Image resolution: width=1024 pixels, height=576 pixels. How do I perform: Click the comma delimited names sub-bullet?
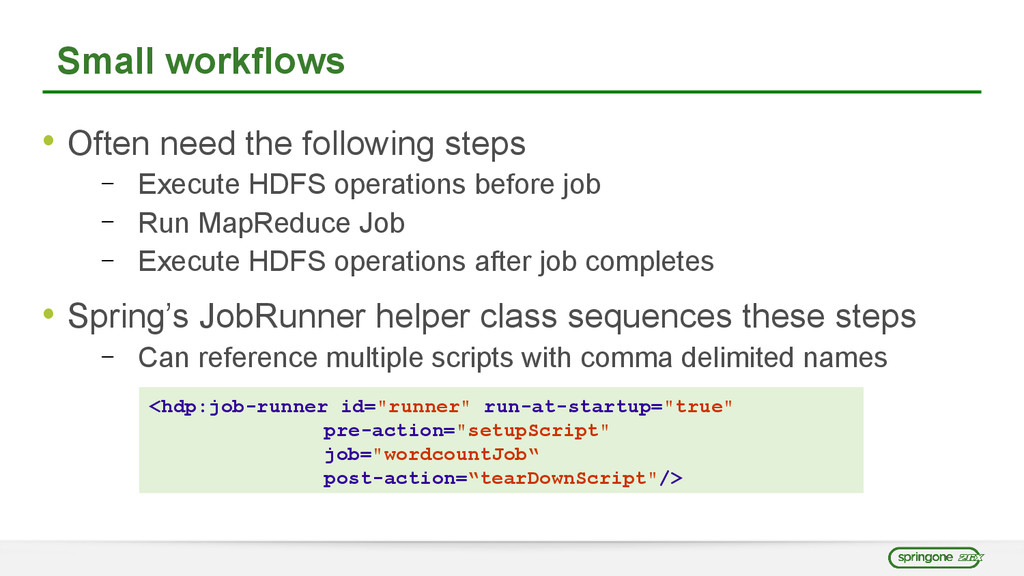click(513, 357)
